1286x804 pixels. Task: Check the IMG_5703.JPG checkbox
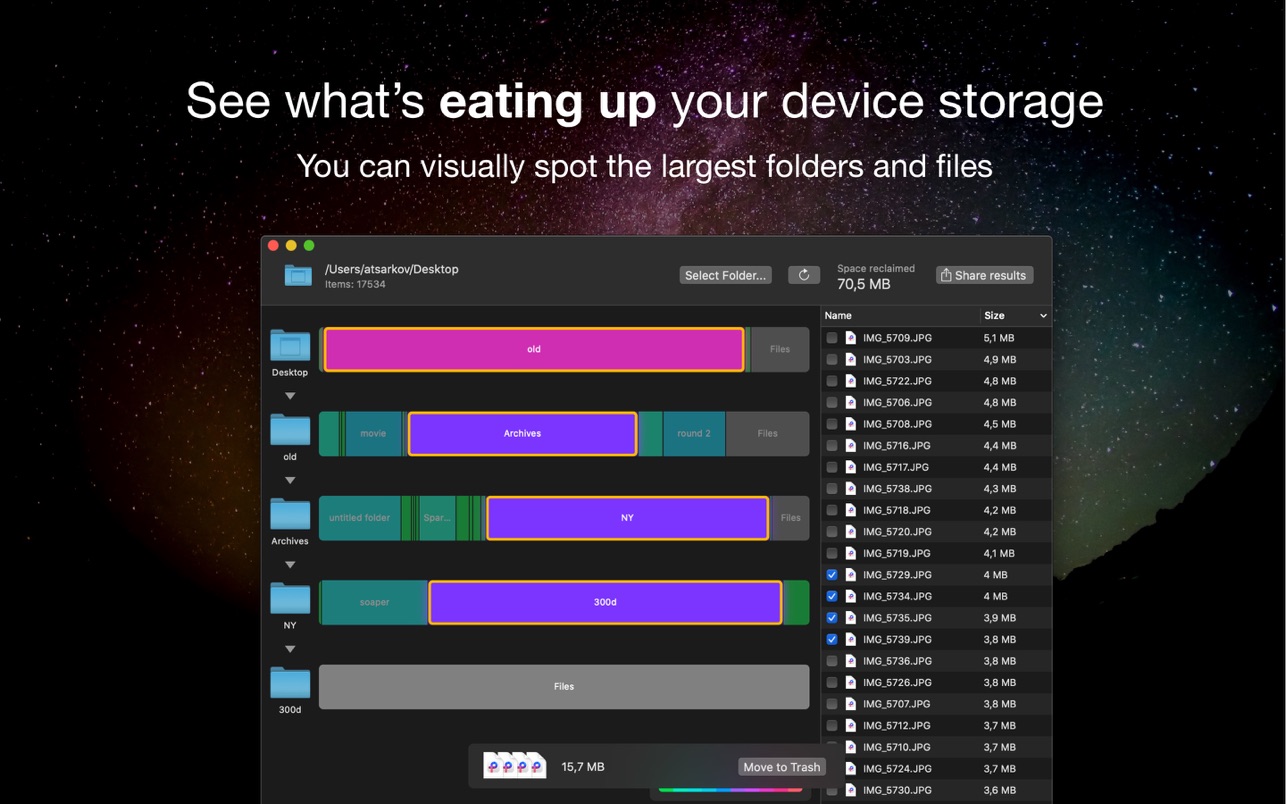click(x=832, y=360)
